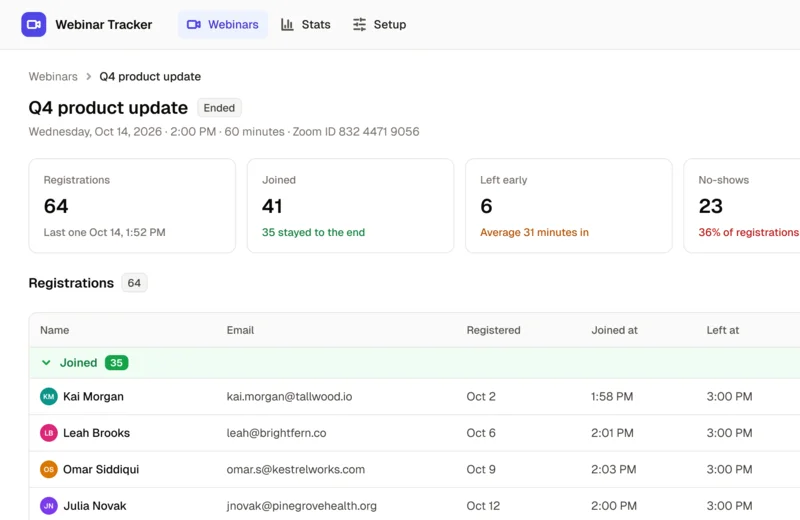Click Omar Siddiqui's OS avatar

pyautogui.click(x=48, y=469)
